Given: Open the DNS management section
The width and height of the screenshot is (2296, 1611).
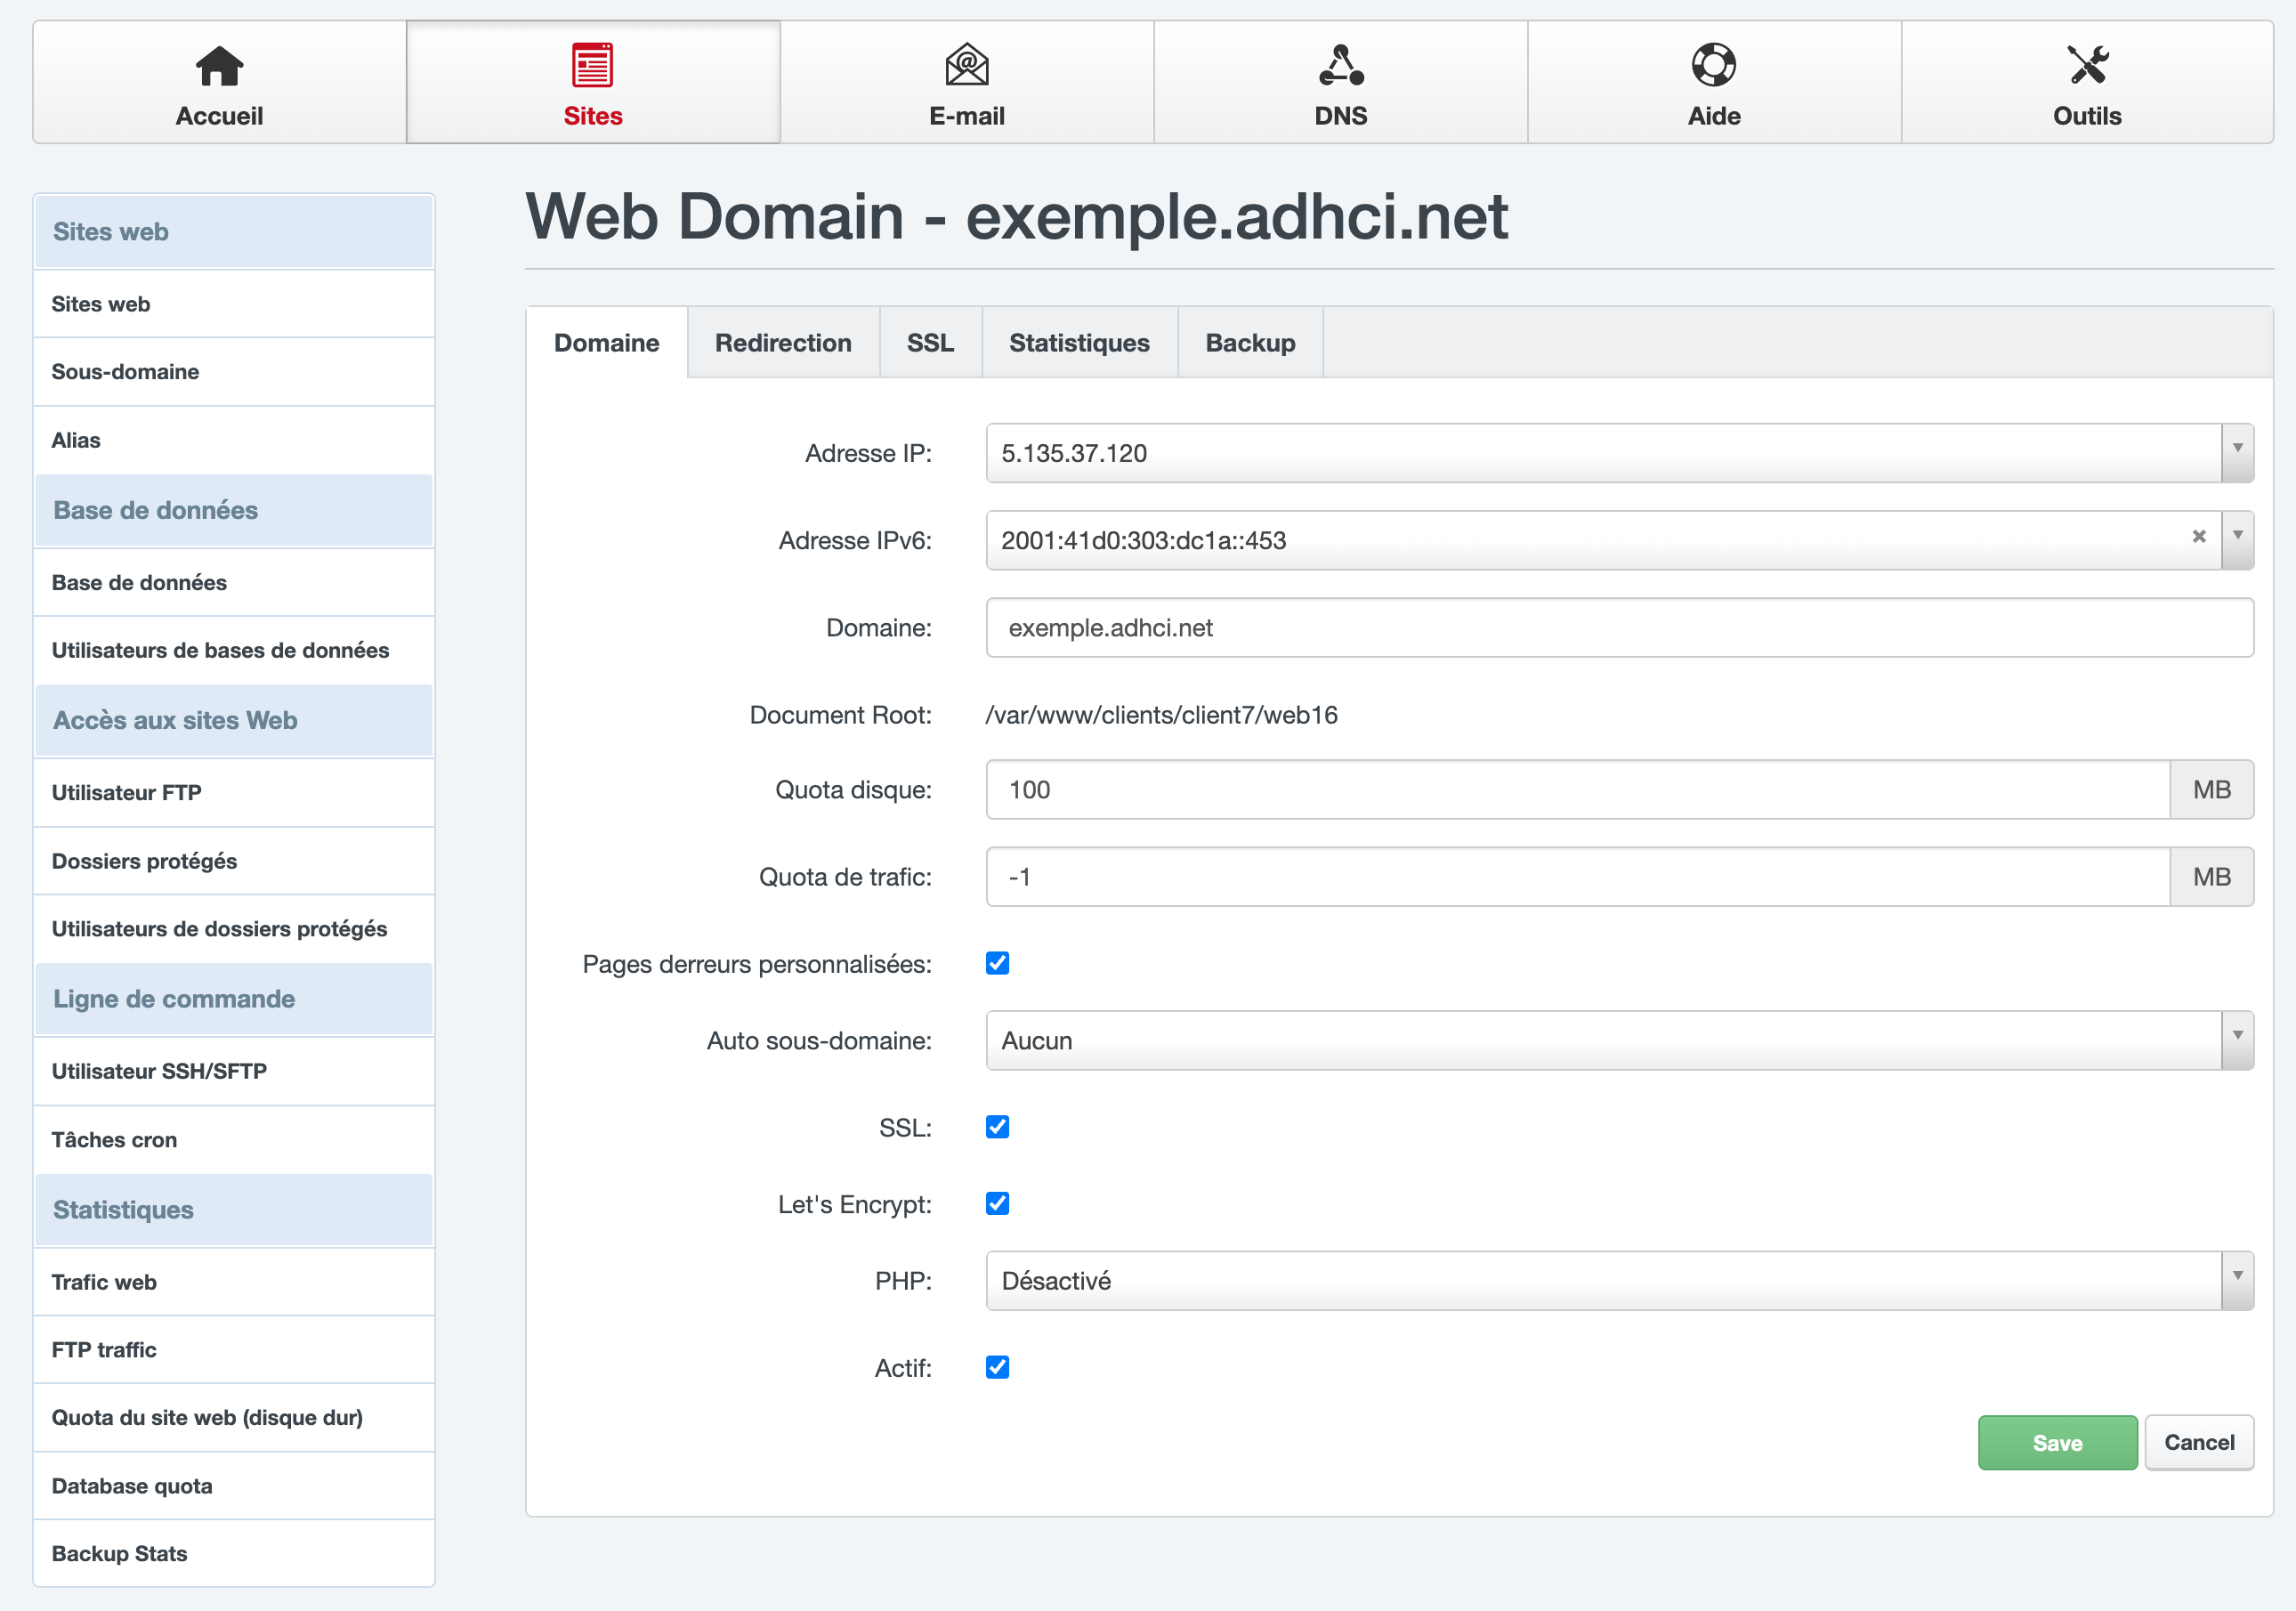Looking at the screenshot, I should coord(1340,82).
